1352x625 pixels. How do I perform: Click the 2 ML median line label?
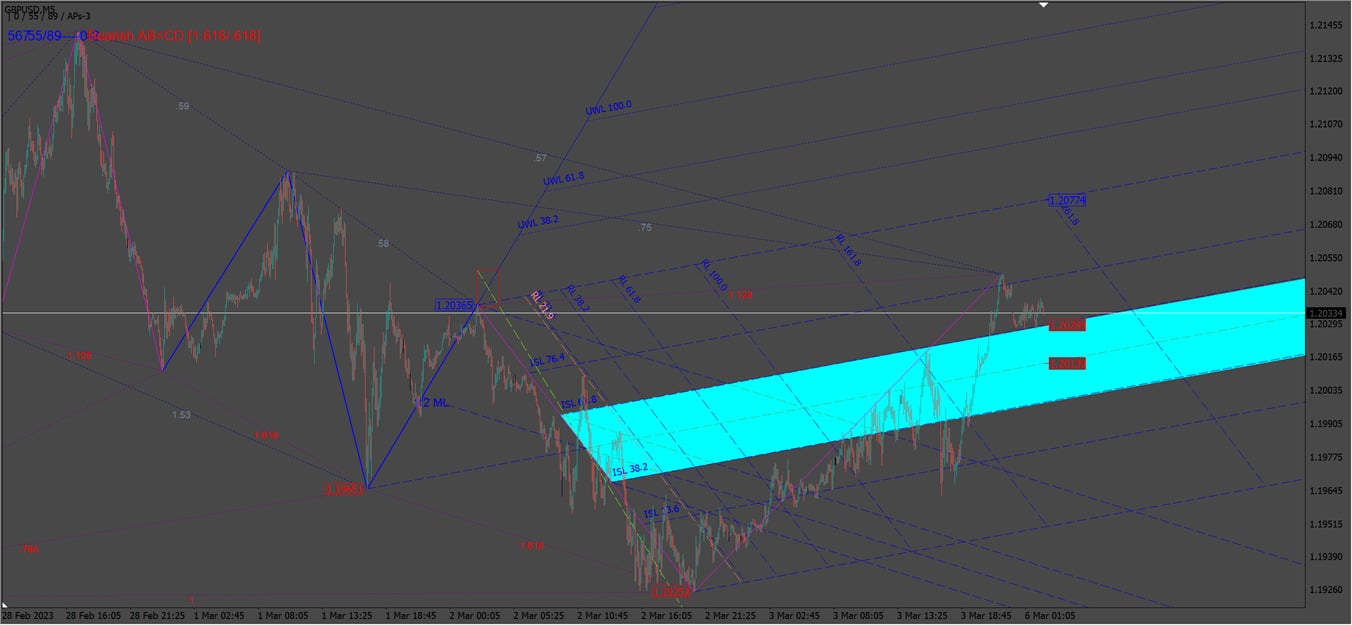pos(435,402)
